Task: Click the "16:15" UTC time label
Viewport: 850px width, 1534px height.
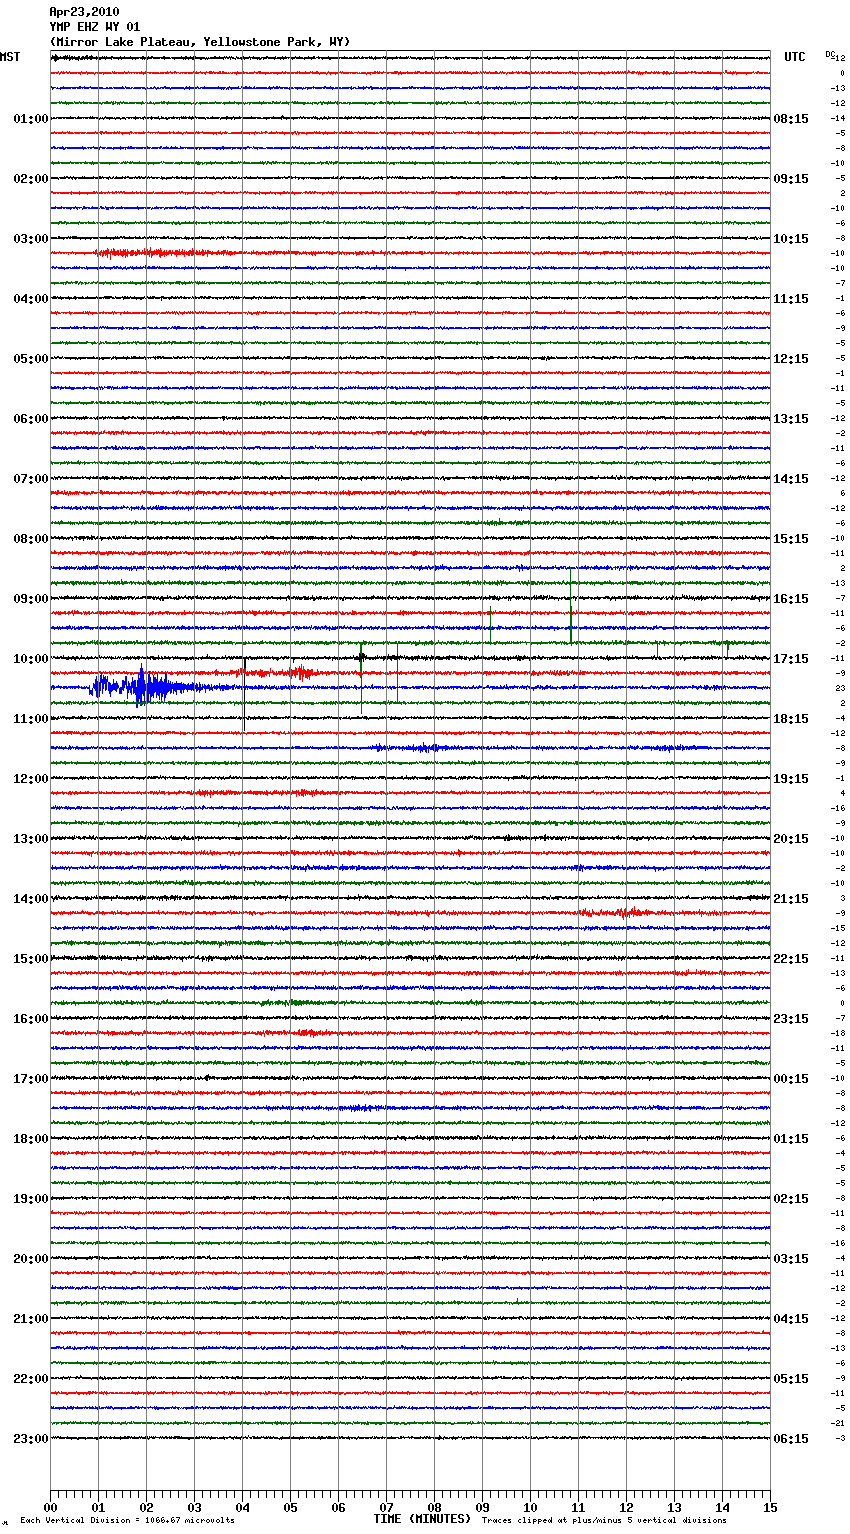Action: point(791,599)
